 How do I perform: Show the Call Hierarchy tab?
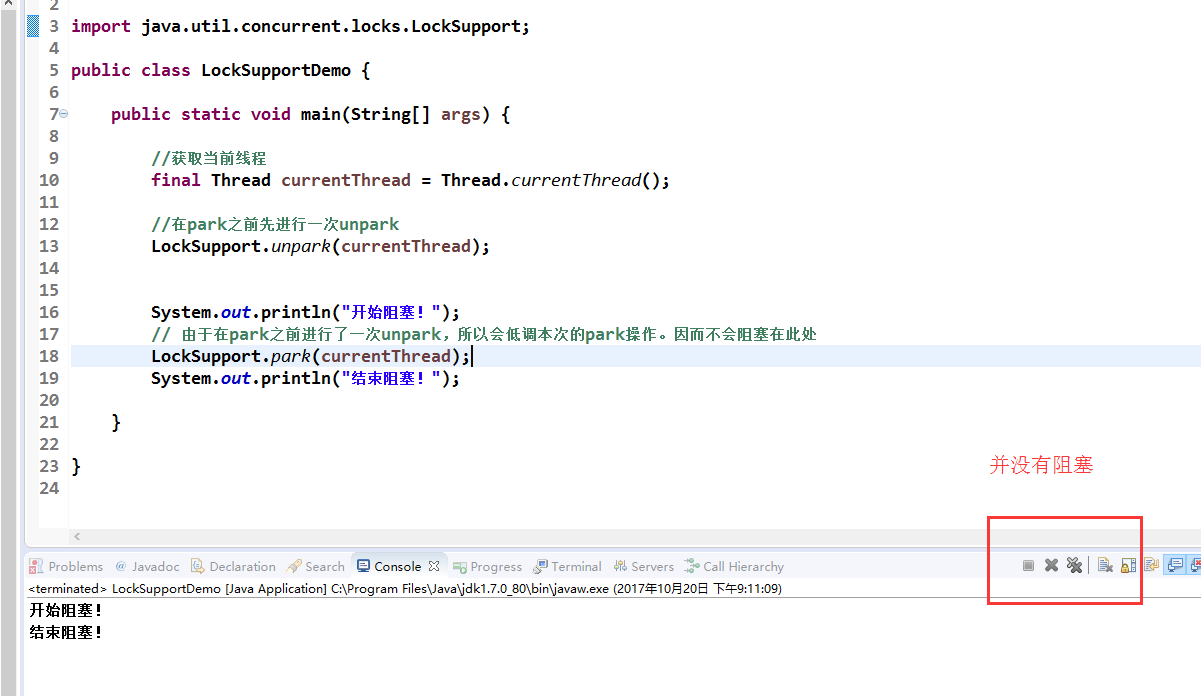734,566
